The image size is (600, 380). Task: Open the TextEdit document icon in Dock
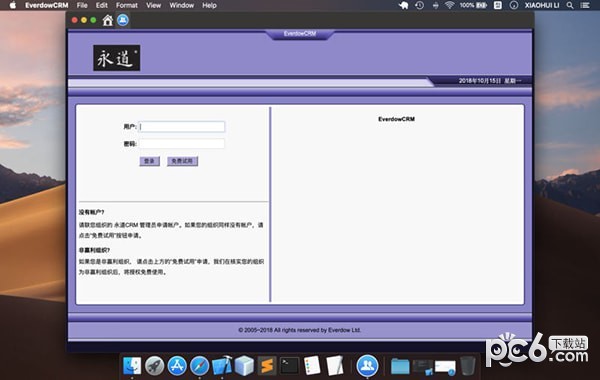click(x=334, y=366)
